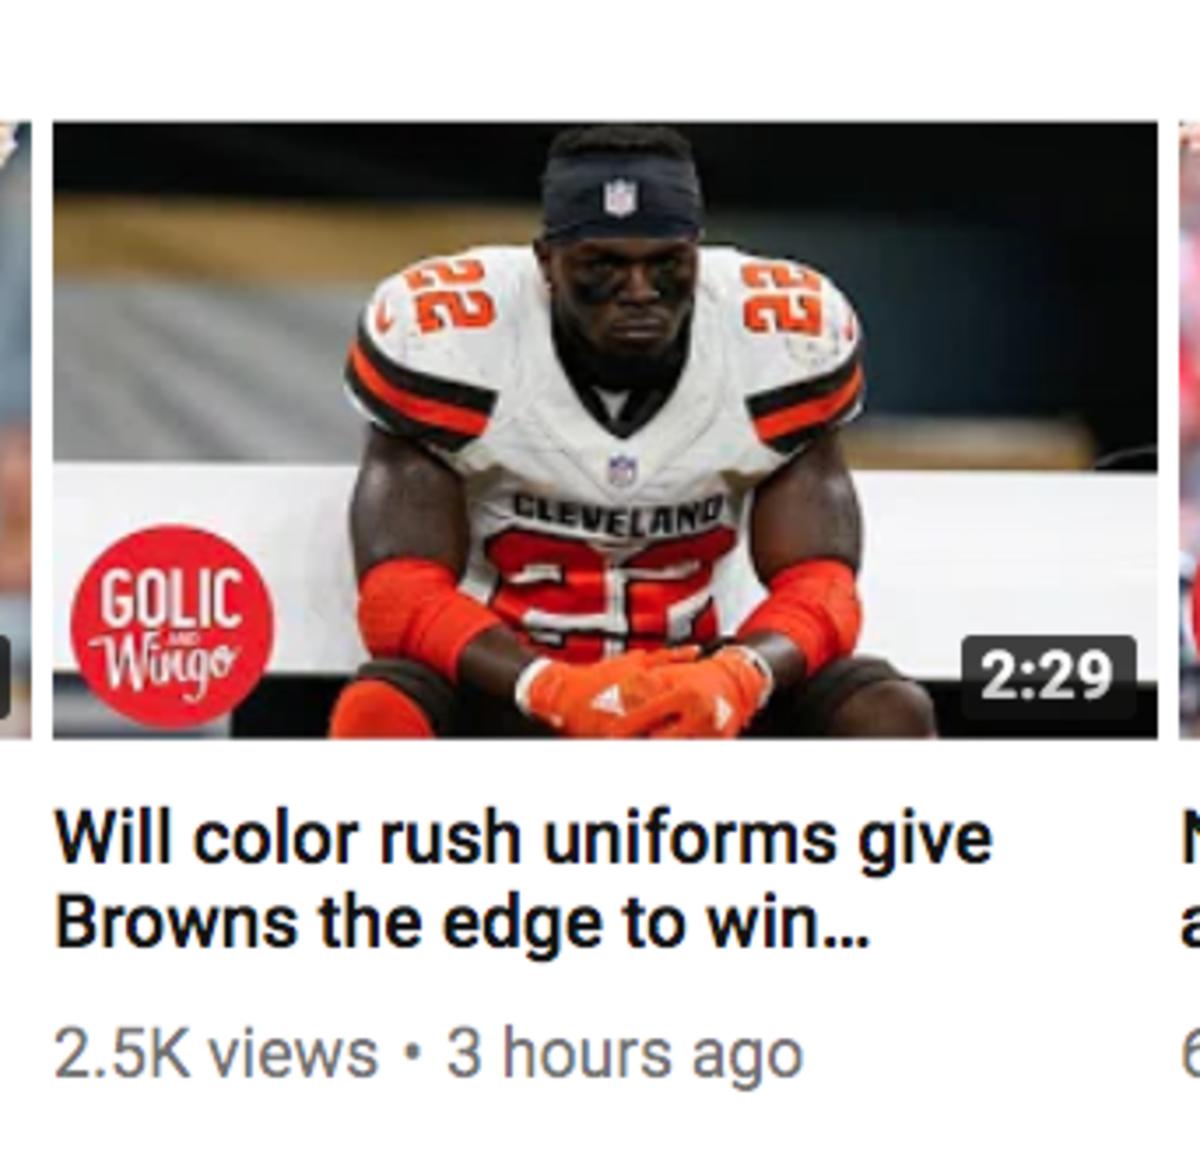
Task: Click the player's black headband
Action: 621,196
